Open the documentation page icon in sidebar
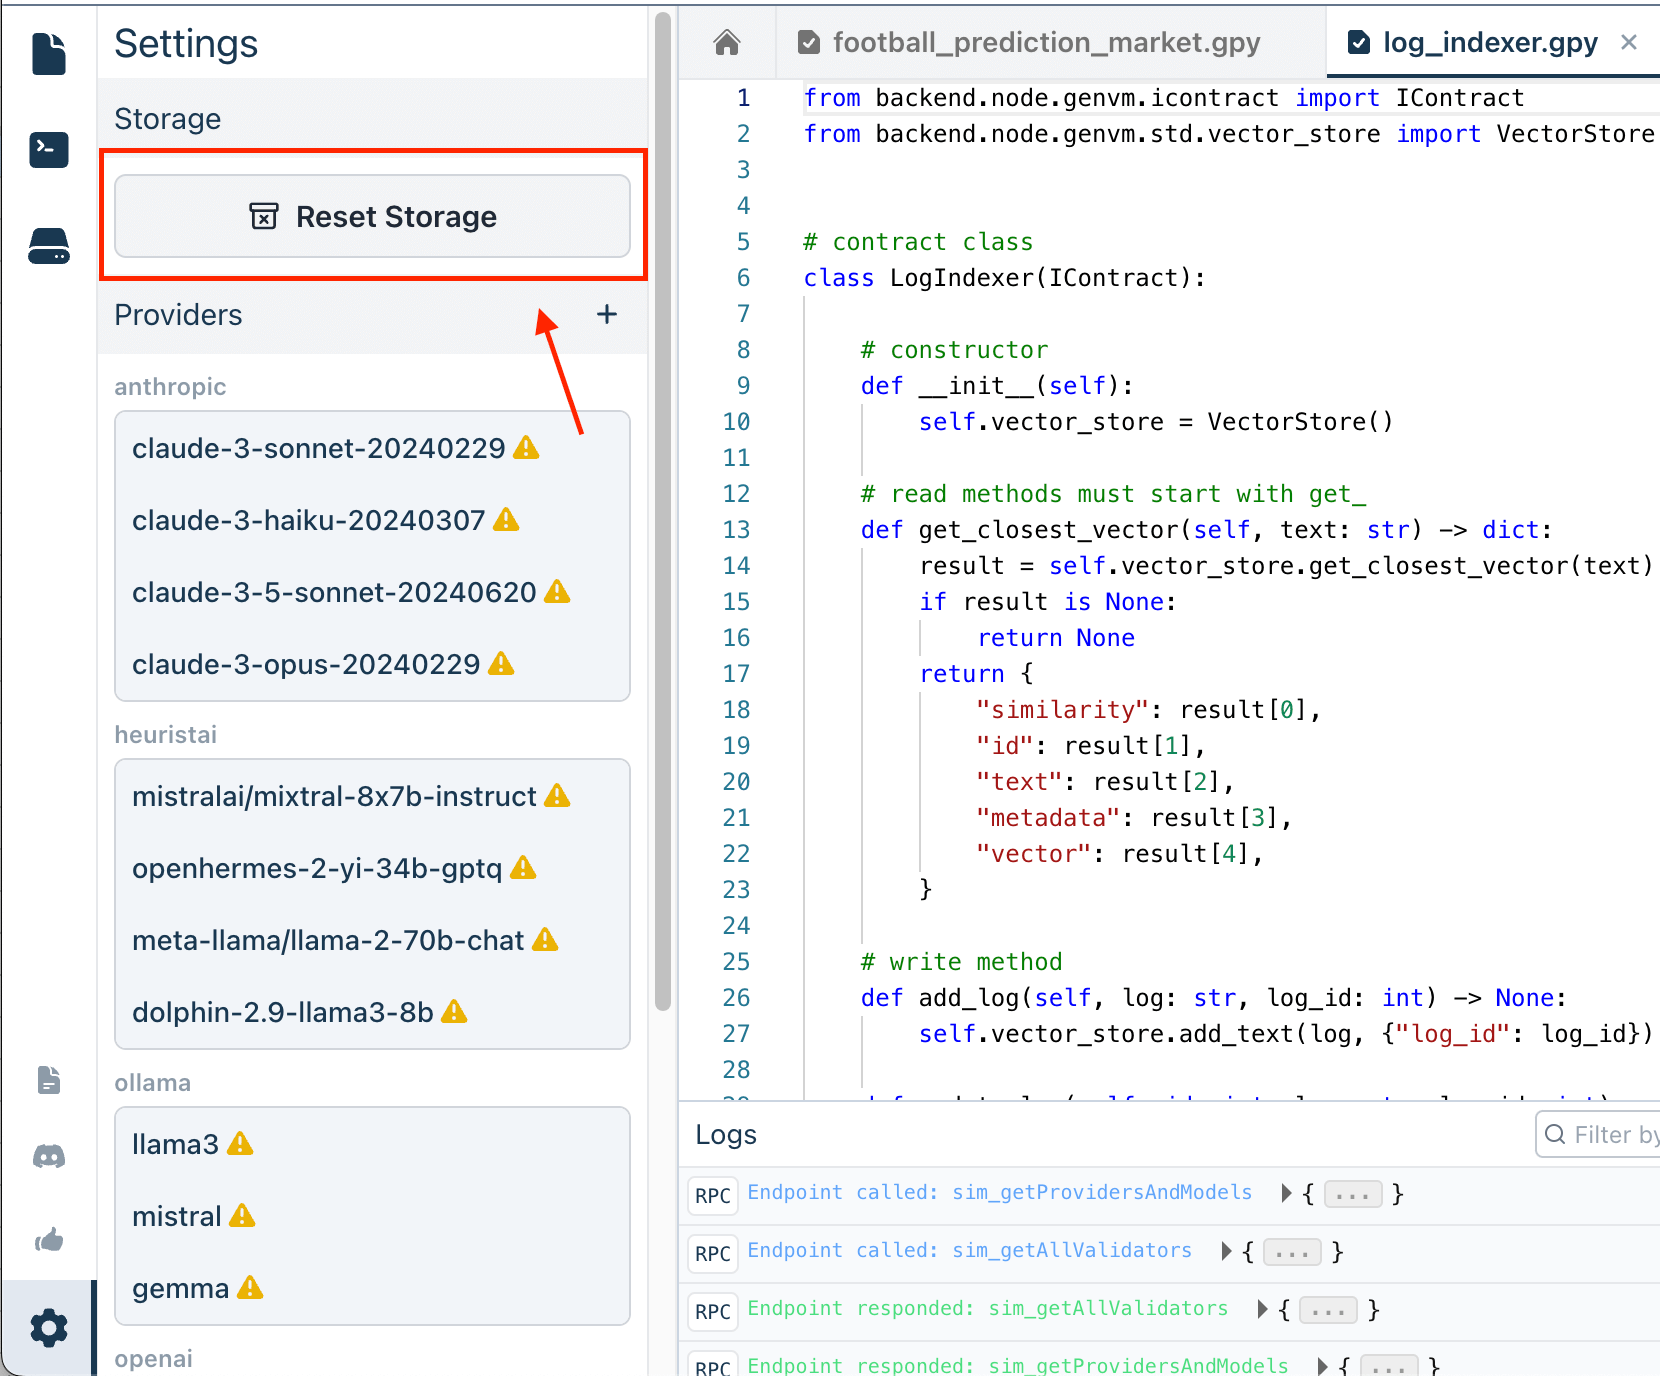Viewport: 1660px width, 1376px height. 48,1080
